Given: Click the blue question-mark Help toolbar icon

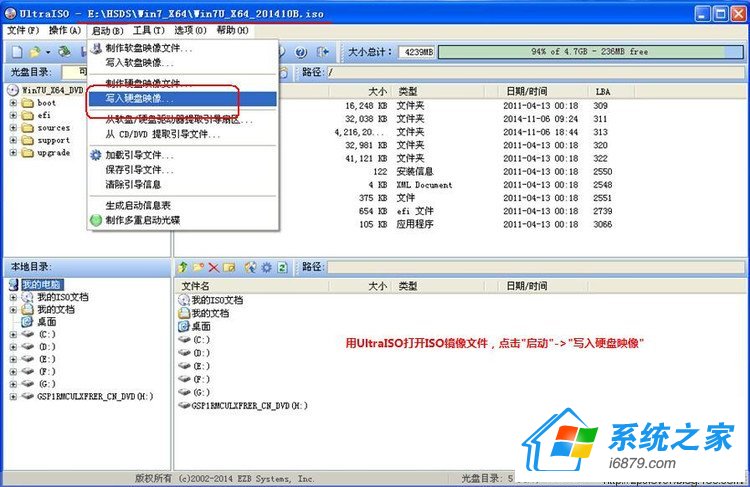Looking at the screenshot, I should [x=301, y=52].
